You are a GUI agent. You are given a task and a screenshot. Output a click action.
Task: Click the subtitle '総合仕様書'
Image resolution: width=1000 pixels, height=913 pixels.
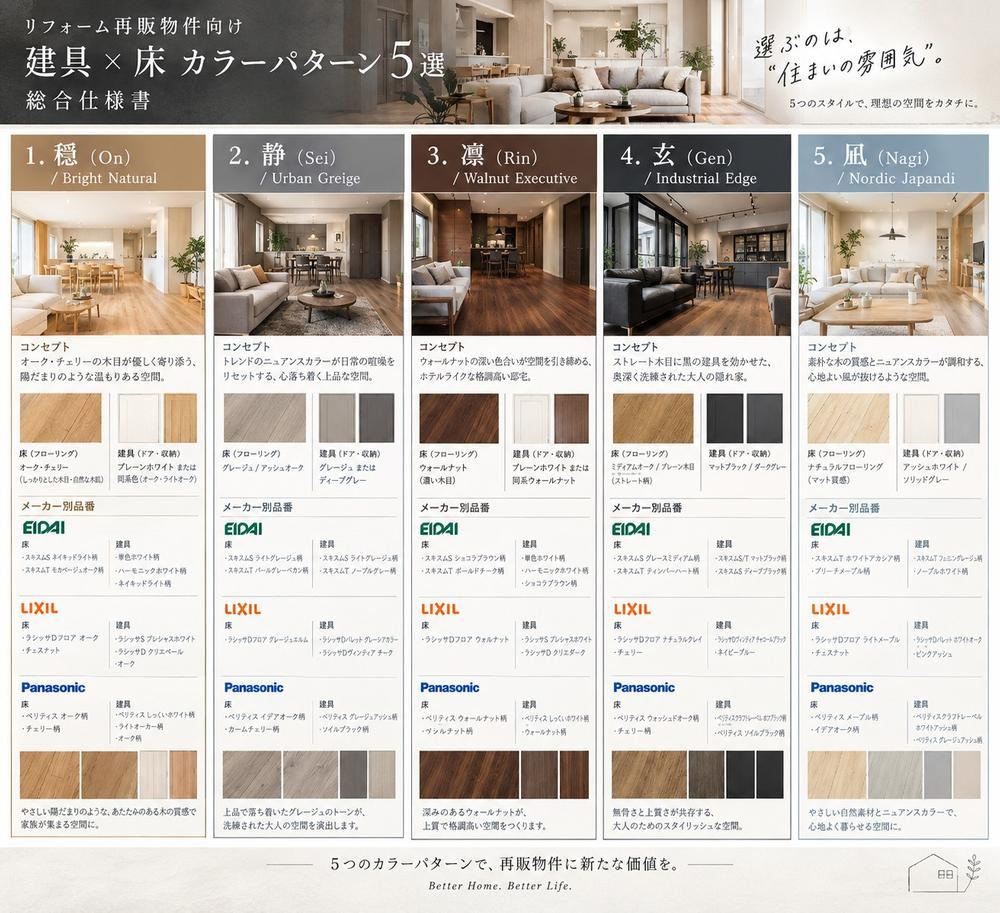(x=88, y=101)
